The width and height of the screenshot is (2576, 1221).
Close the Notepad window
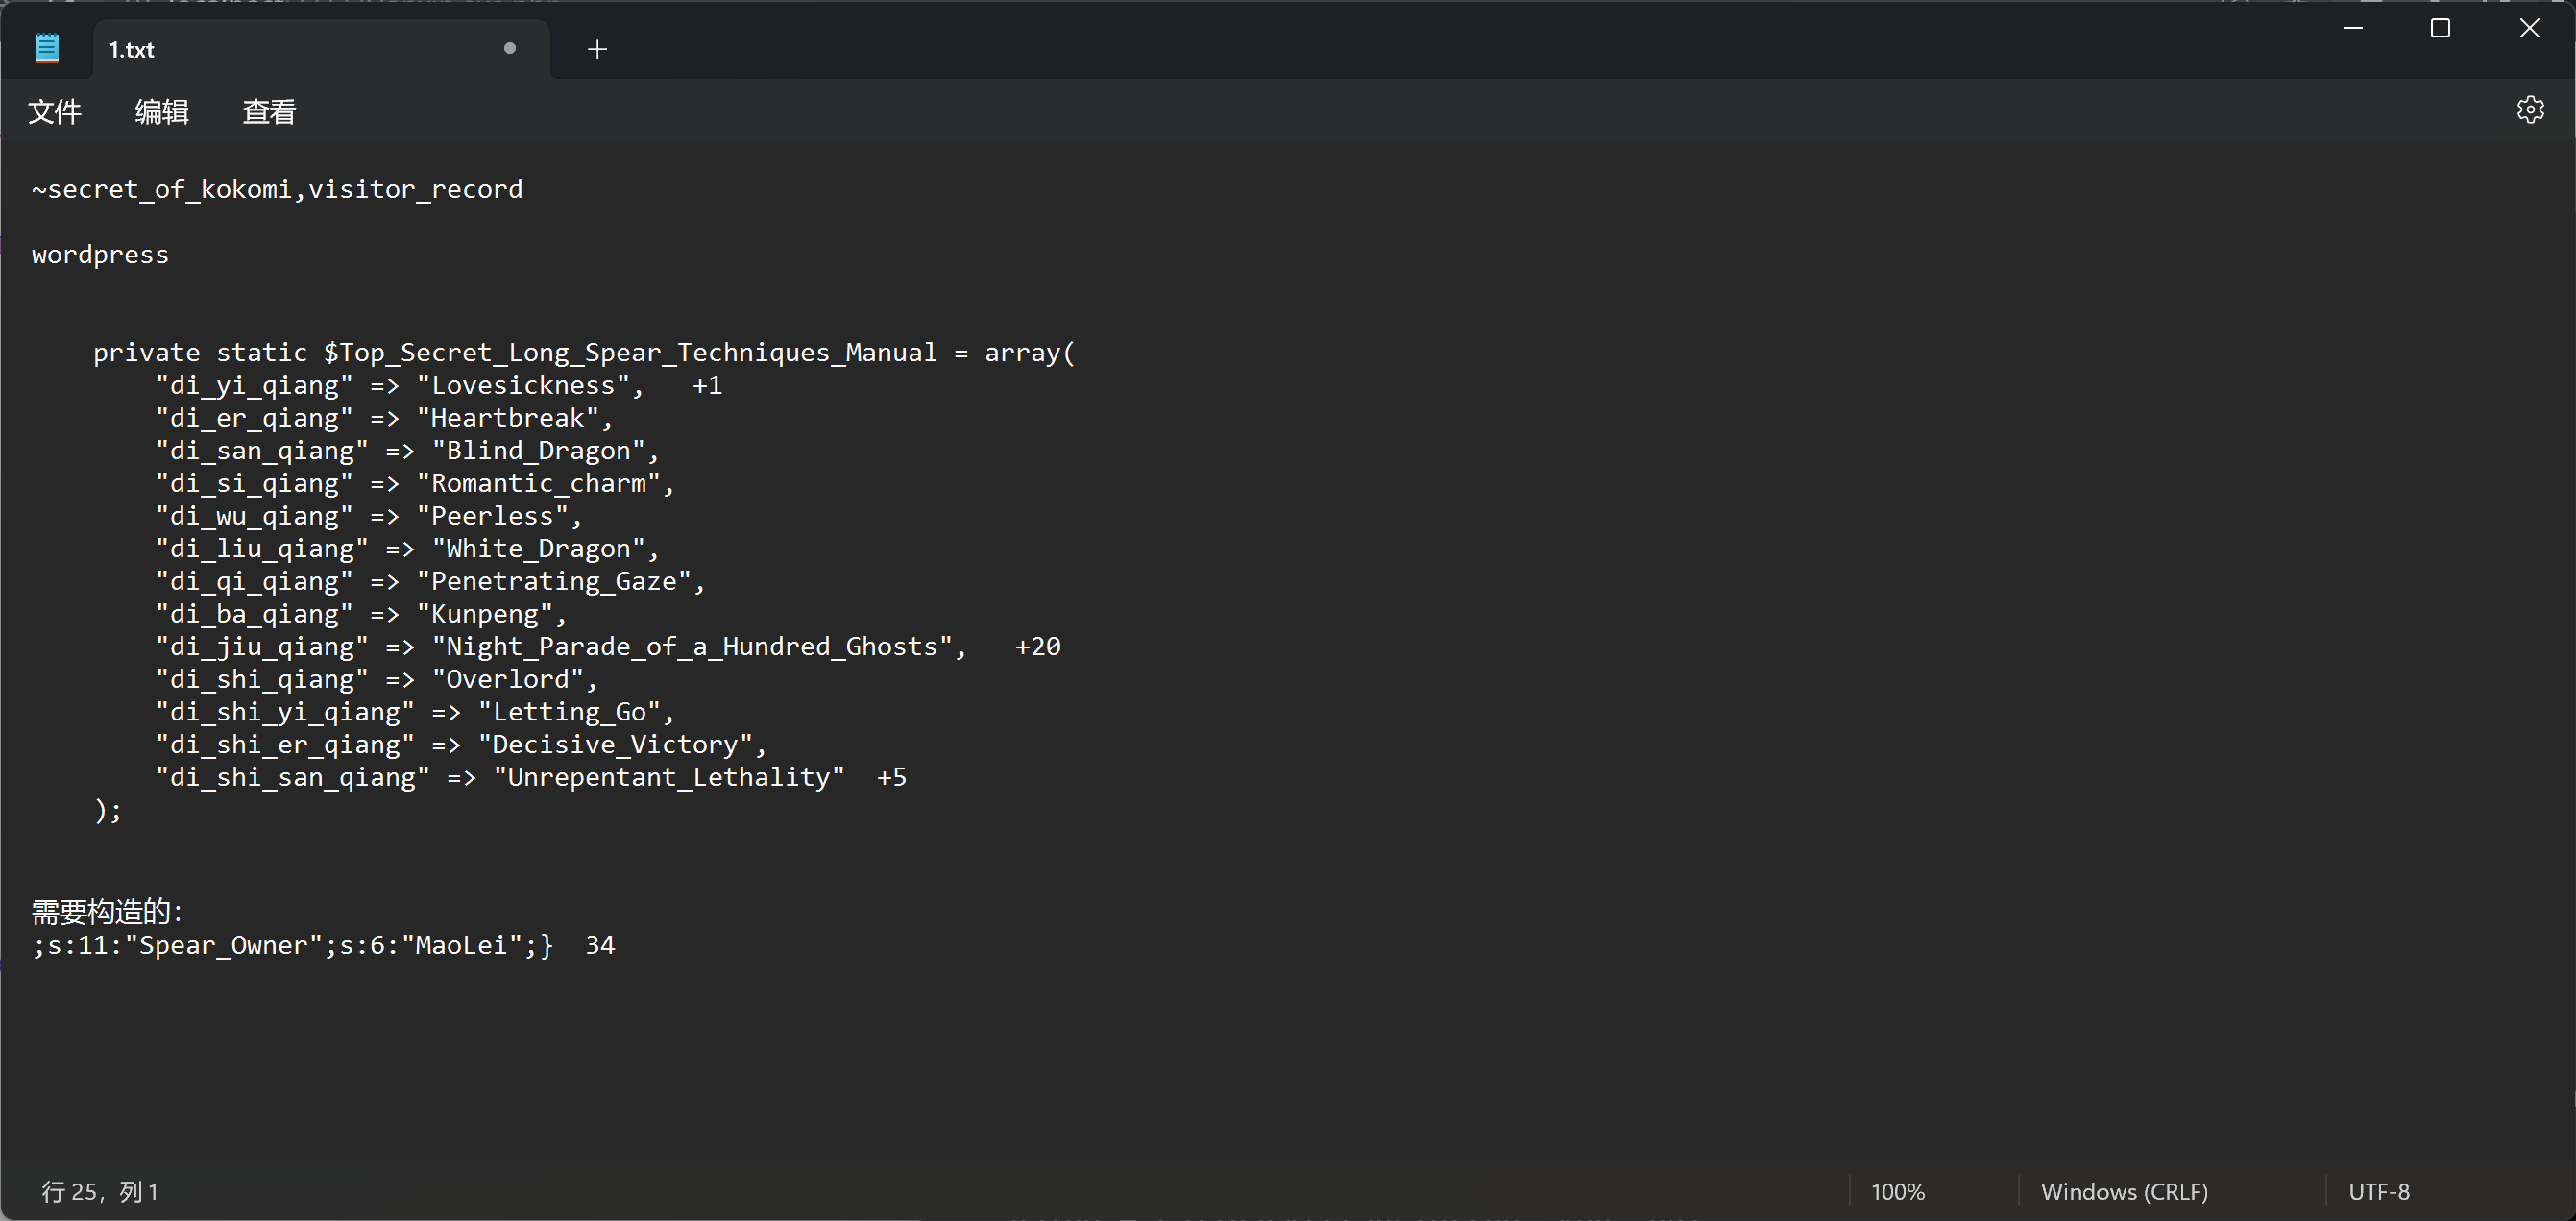(x=2528, y=28)
